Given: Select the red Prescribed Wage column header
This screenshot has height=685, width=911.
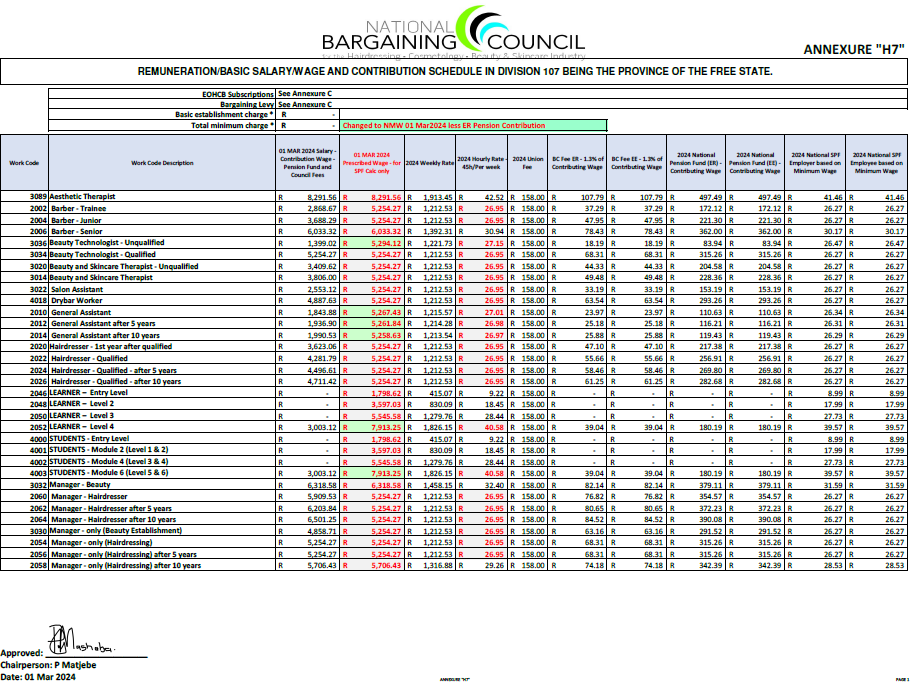Looking at the screenshot, I should tap(372, 163).
